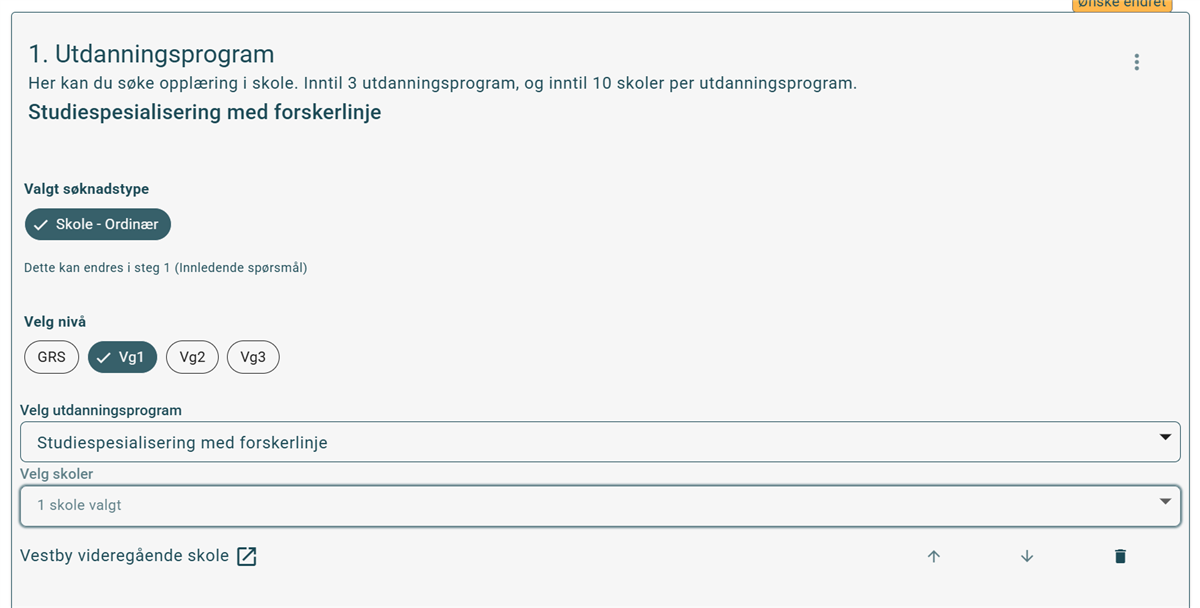Open Vestby videregående skole link
Screen dimensions: 1200x608
click(125, 556)
